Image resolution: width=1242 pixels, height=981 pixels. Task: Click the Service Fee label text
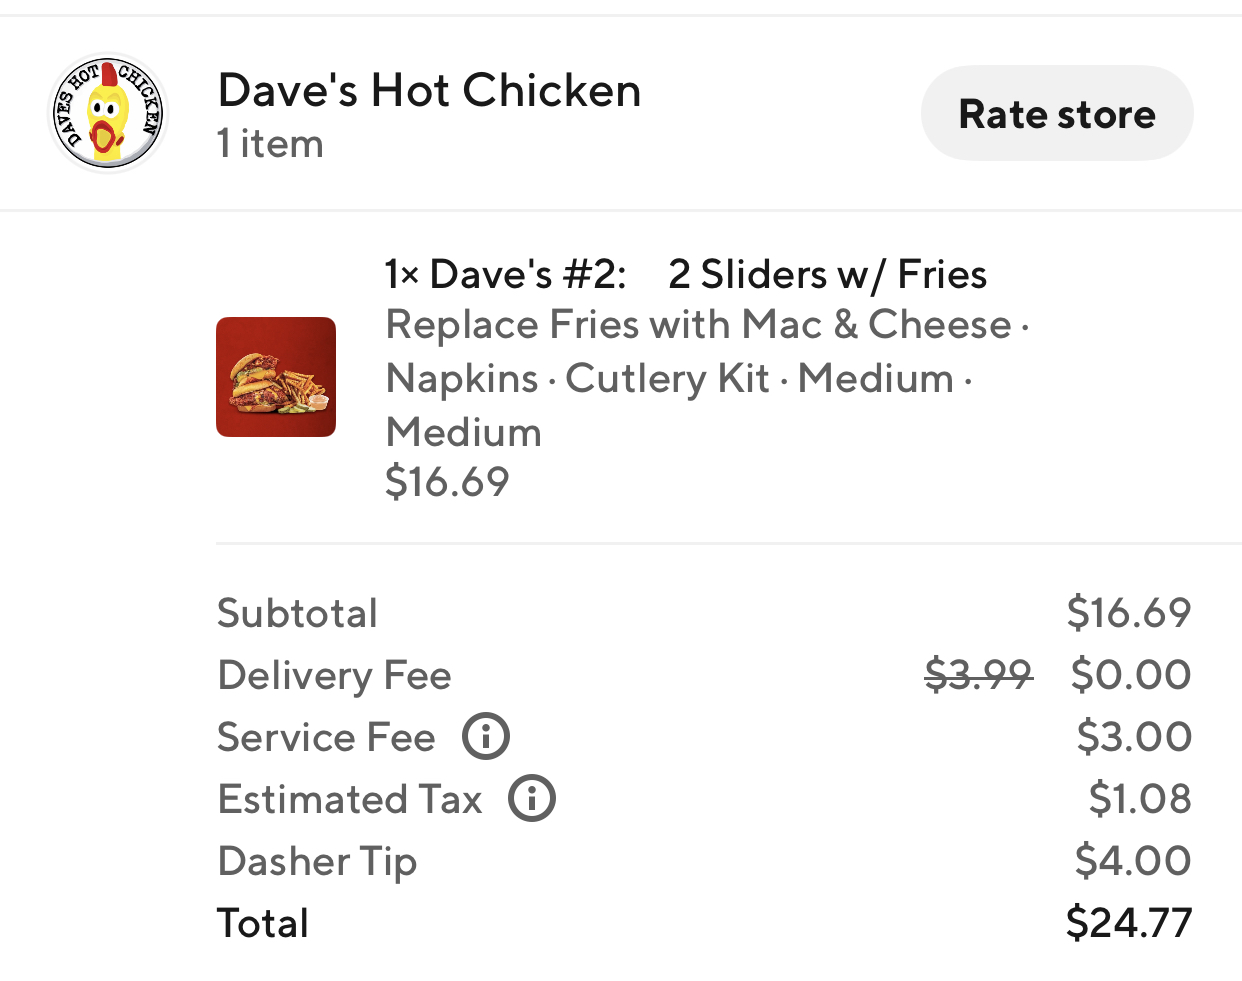pos(326,737)
